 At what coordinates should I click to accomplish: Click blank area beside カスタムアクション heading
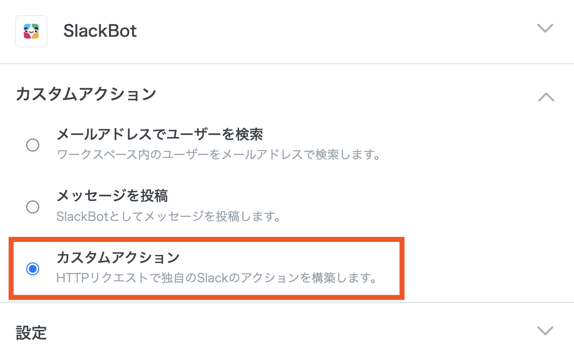pos(344,94)
